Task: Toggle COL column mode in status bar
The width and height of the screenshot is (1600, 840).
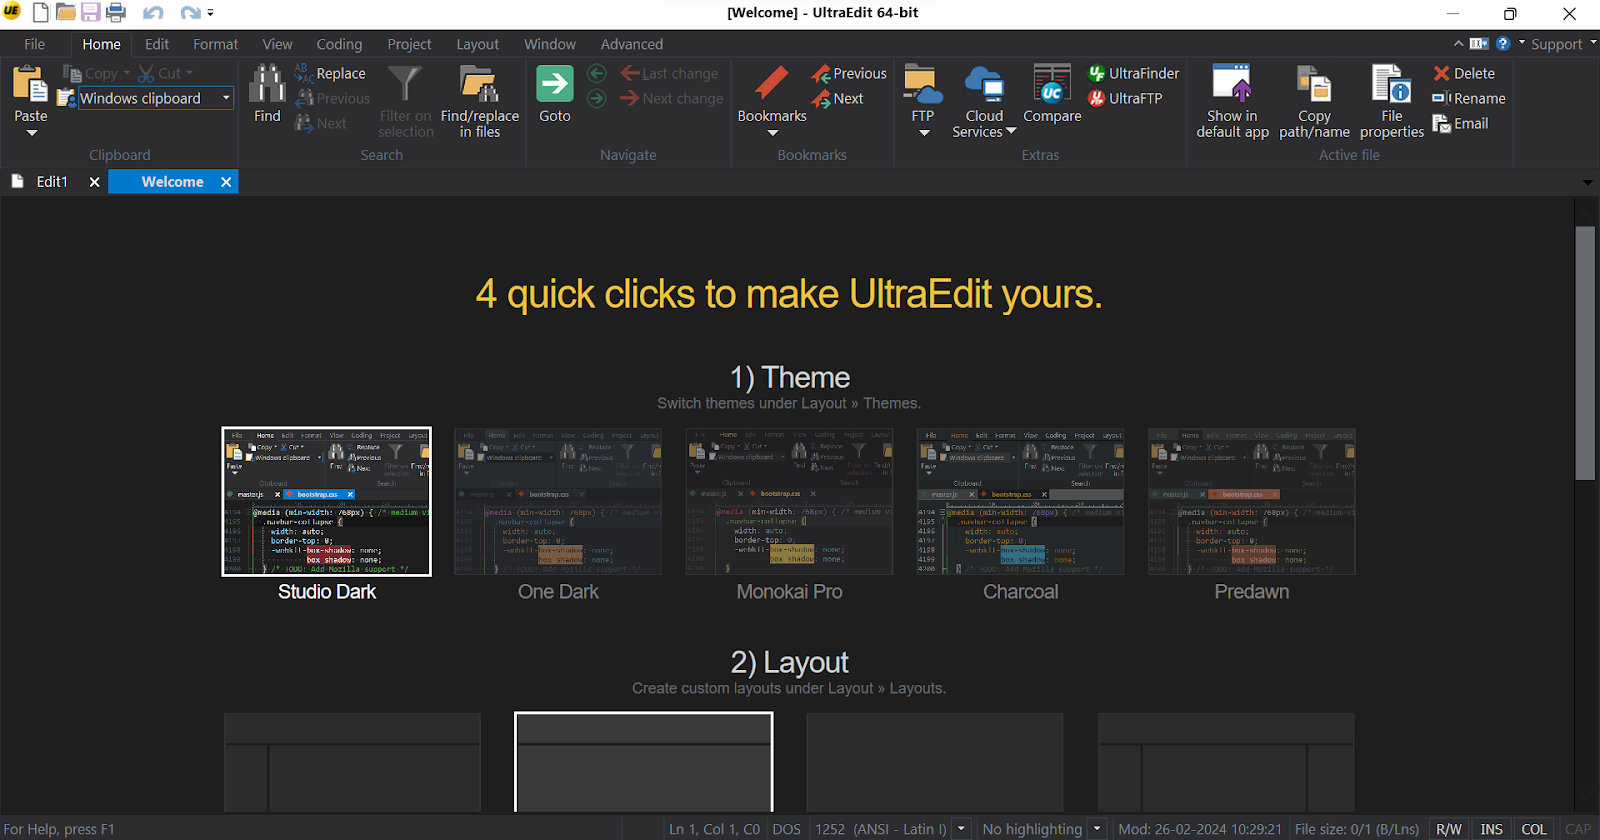Action: pyautogui.click(x=1534, y=829)
